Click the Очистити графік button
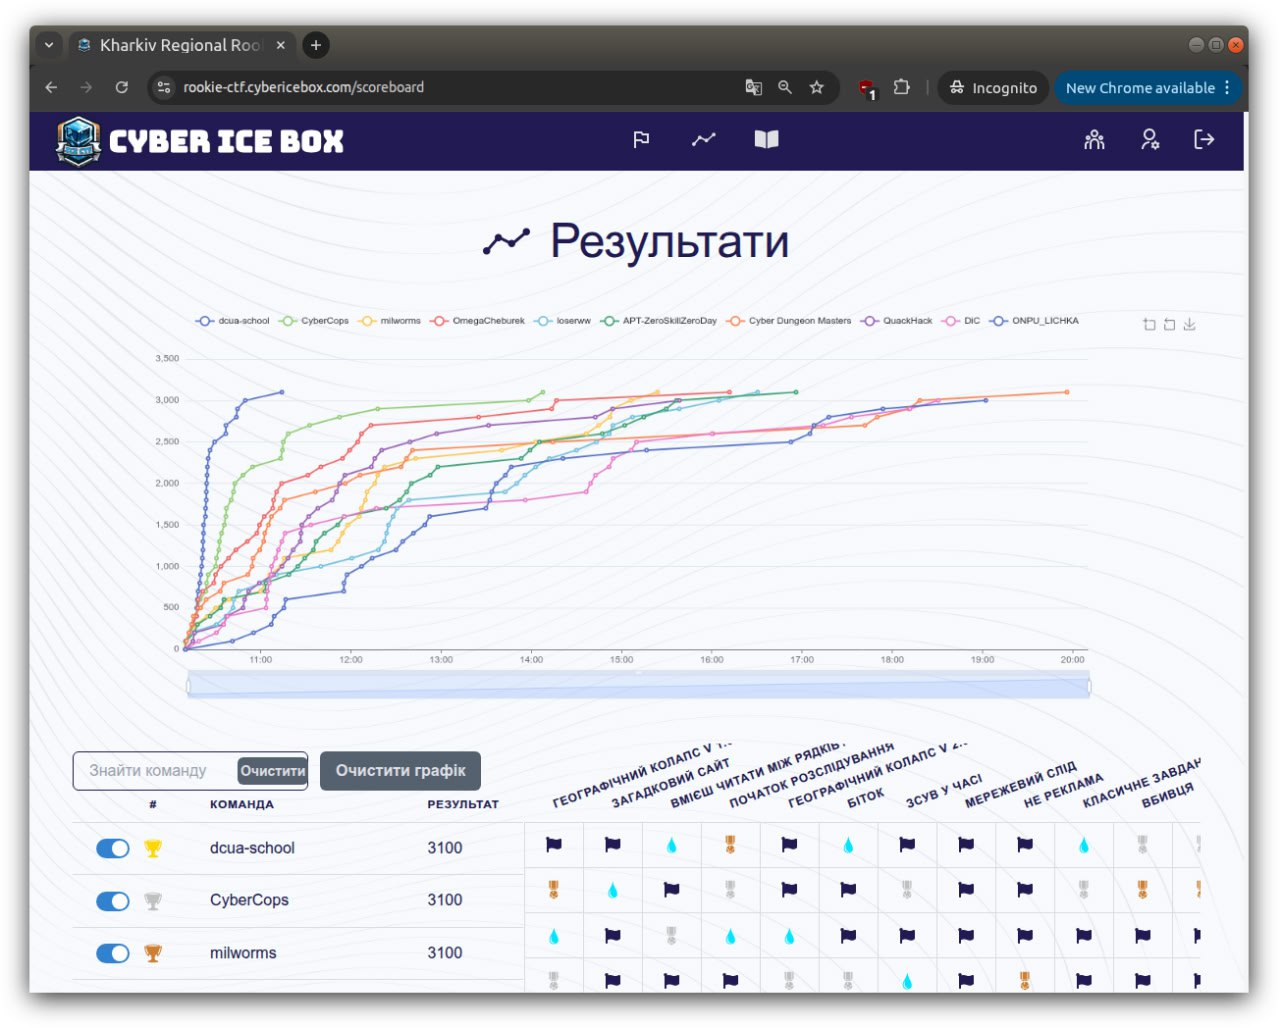 click(x=400, y=771)
